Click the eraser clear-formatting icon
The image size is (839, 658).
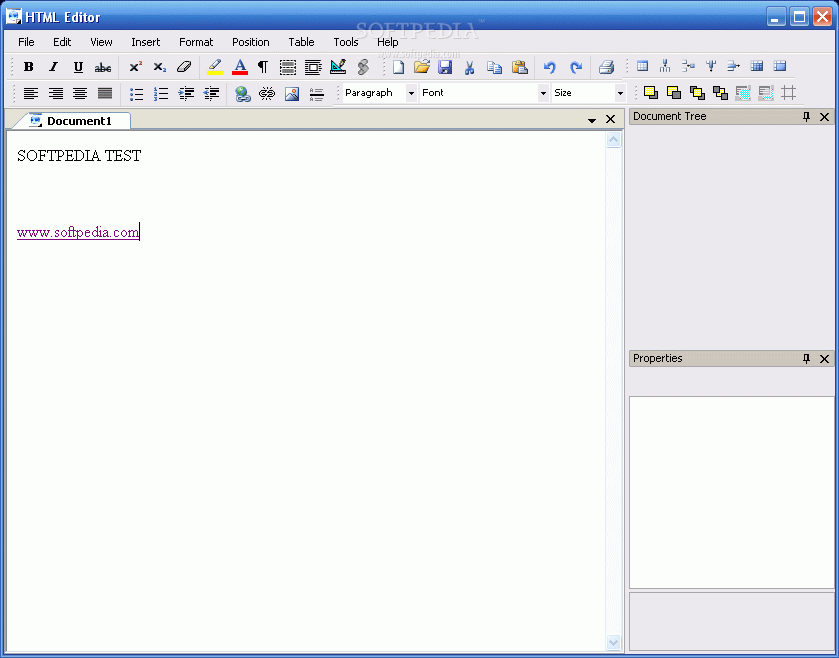tap(184, 67)
